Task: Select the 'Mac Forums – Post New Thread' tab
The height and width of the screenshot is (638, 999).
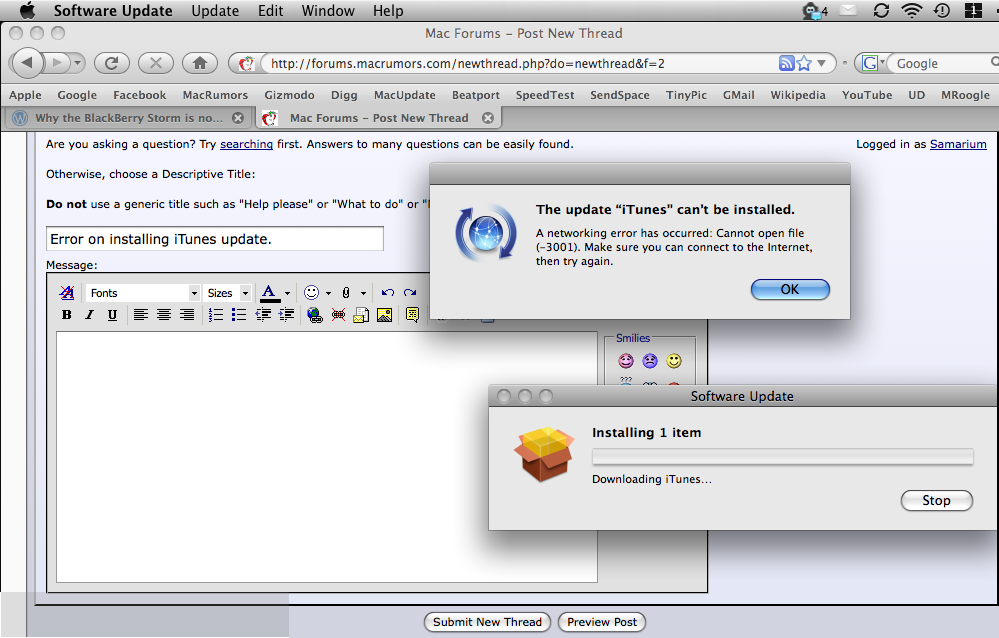Action: (x=379, y=118)
